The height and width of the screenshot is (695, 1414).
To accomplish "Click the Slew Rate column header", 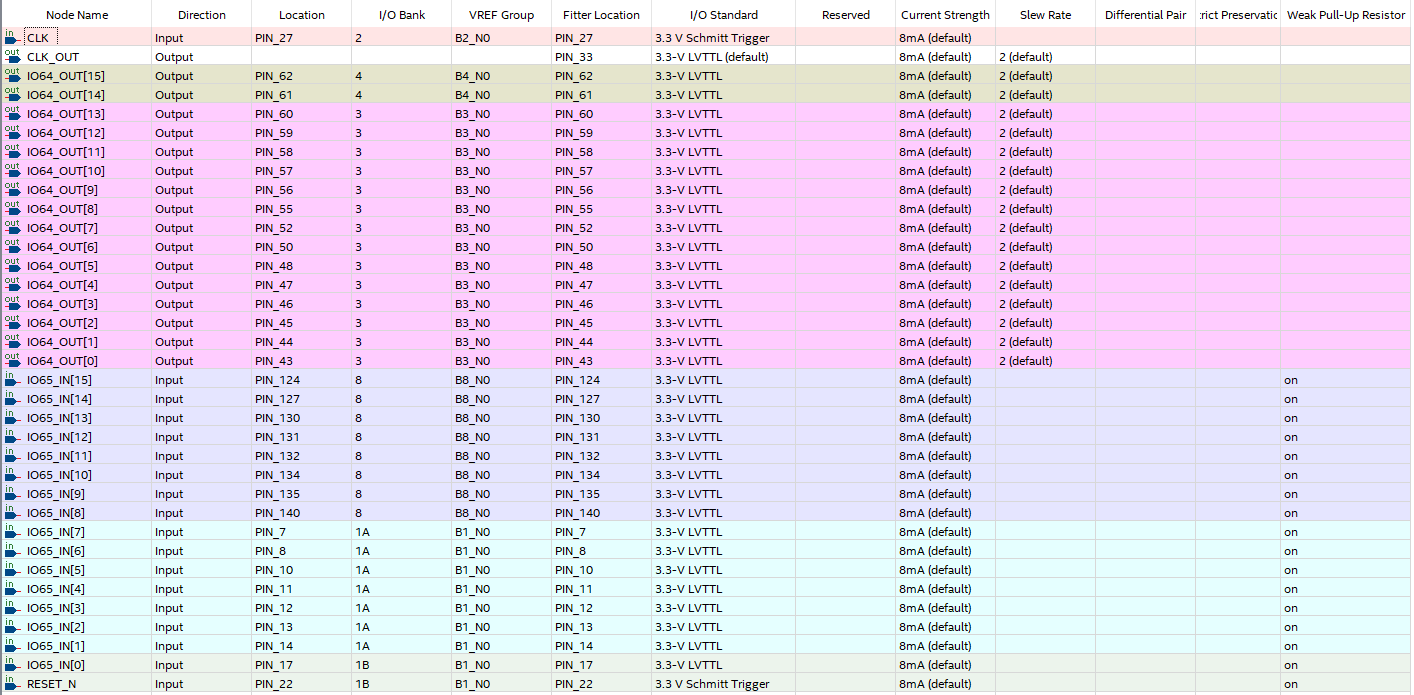I will point(1046,15).
